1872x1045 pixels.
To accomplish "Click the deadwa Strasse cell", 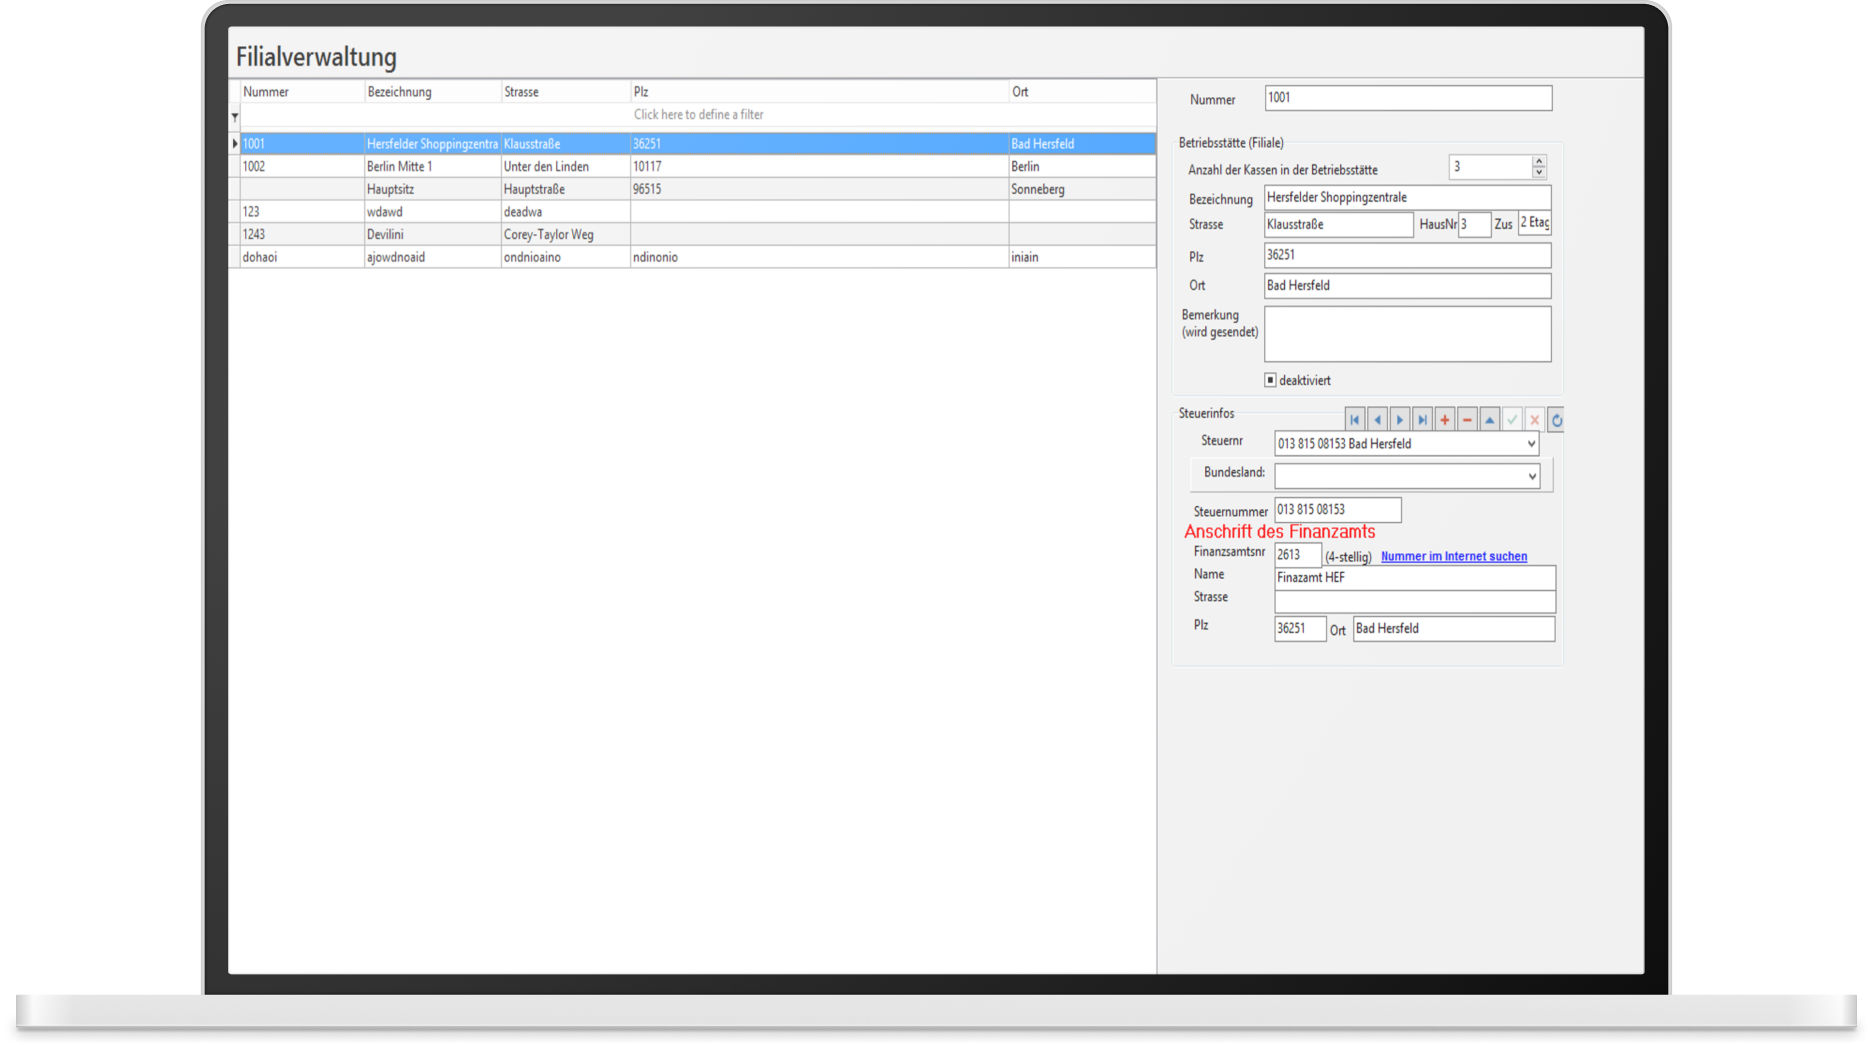I will click(x=565, y=212).
